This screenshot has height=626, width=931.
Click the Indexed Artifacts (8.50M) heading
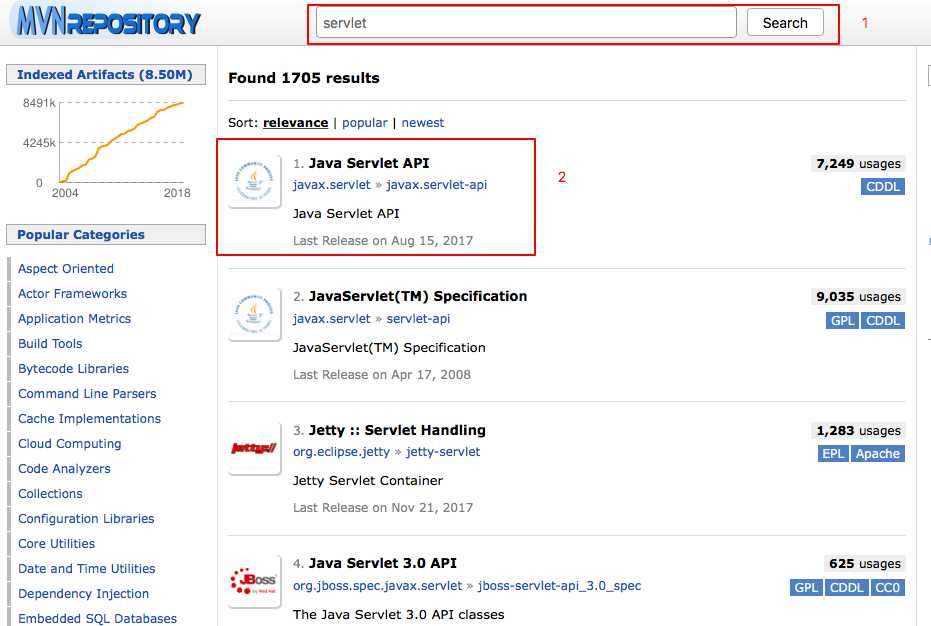click(x=105, y=75)
